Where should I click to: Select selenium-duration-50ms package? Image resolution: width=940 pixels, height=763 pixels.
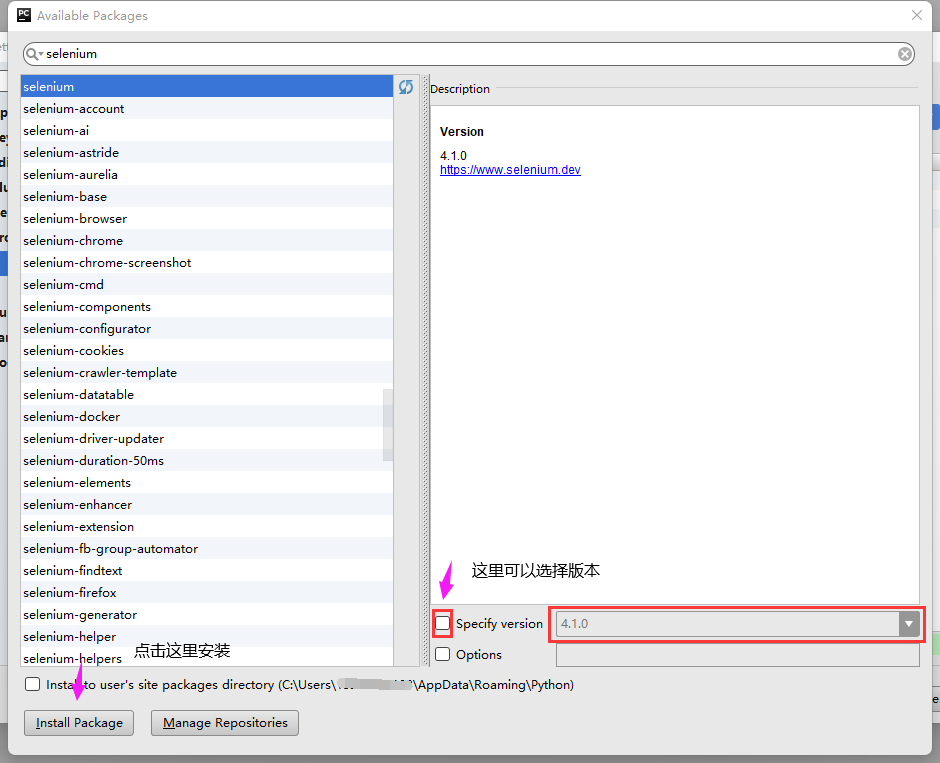coord(207,460)
